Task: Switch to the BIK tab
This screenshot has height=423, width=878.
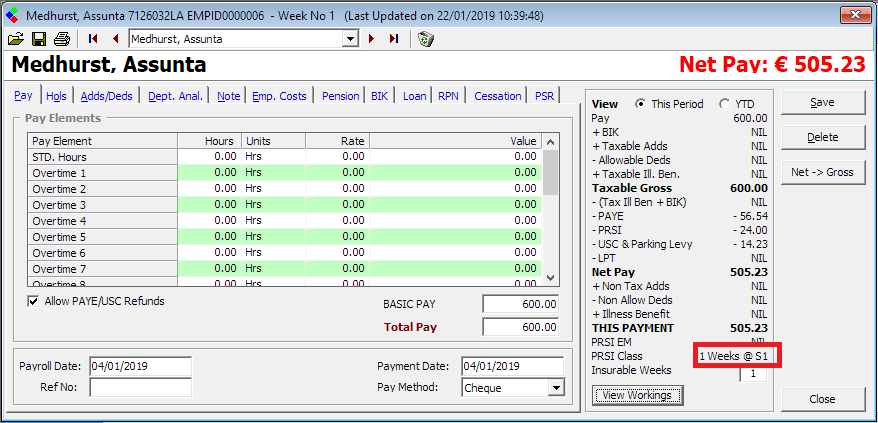Action: [382, 96]
